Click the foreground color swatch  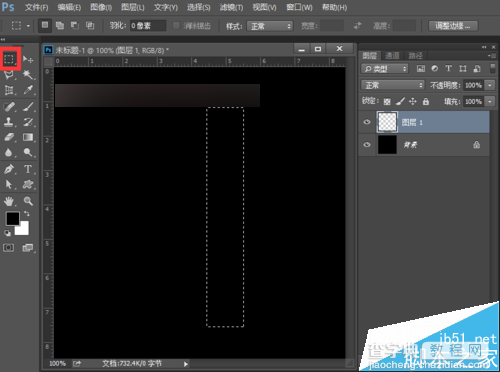[12, 218]
